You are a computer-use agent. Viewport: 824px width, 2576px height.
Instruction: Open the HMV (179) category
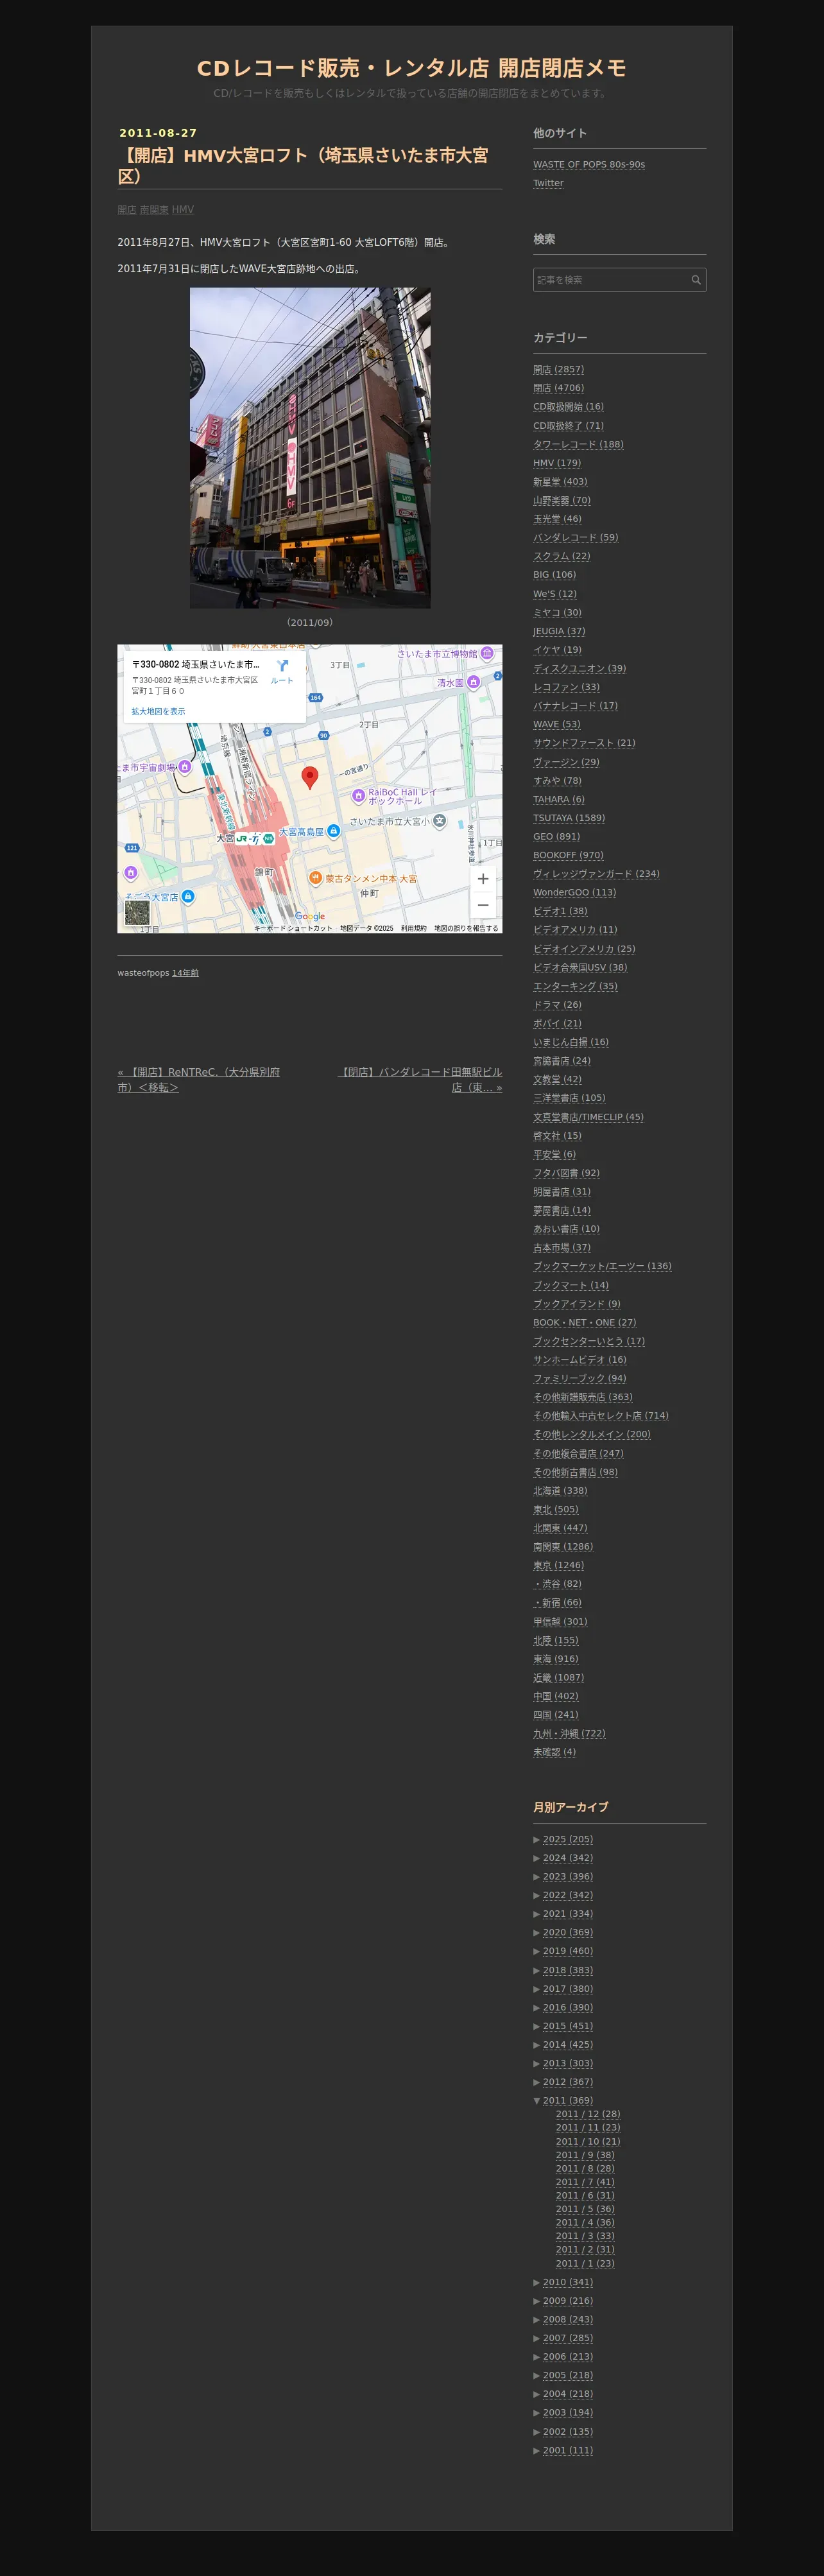[x=557, y=463]
